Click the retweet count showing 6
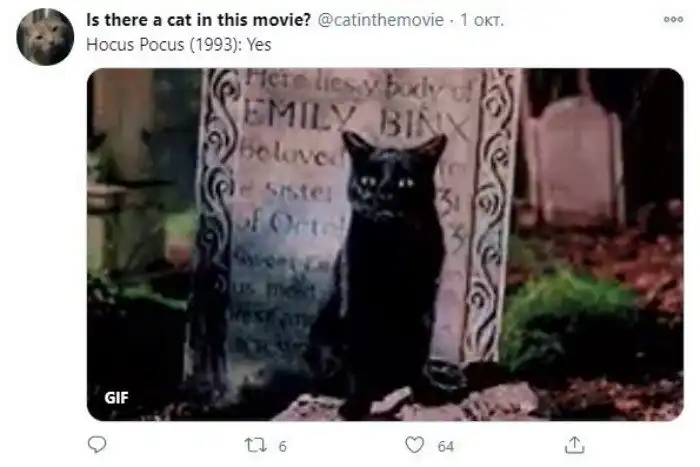The image size is (700, 467). point(283,446)
